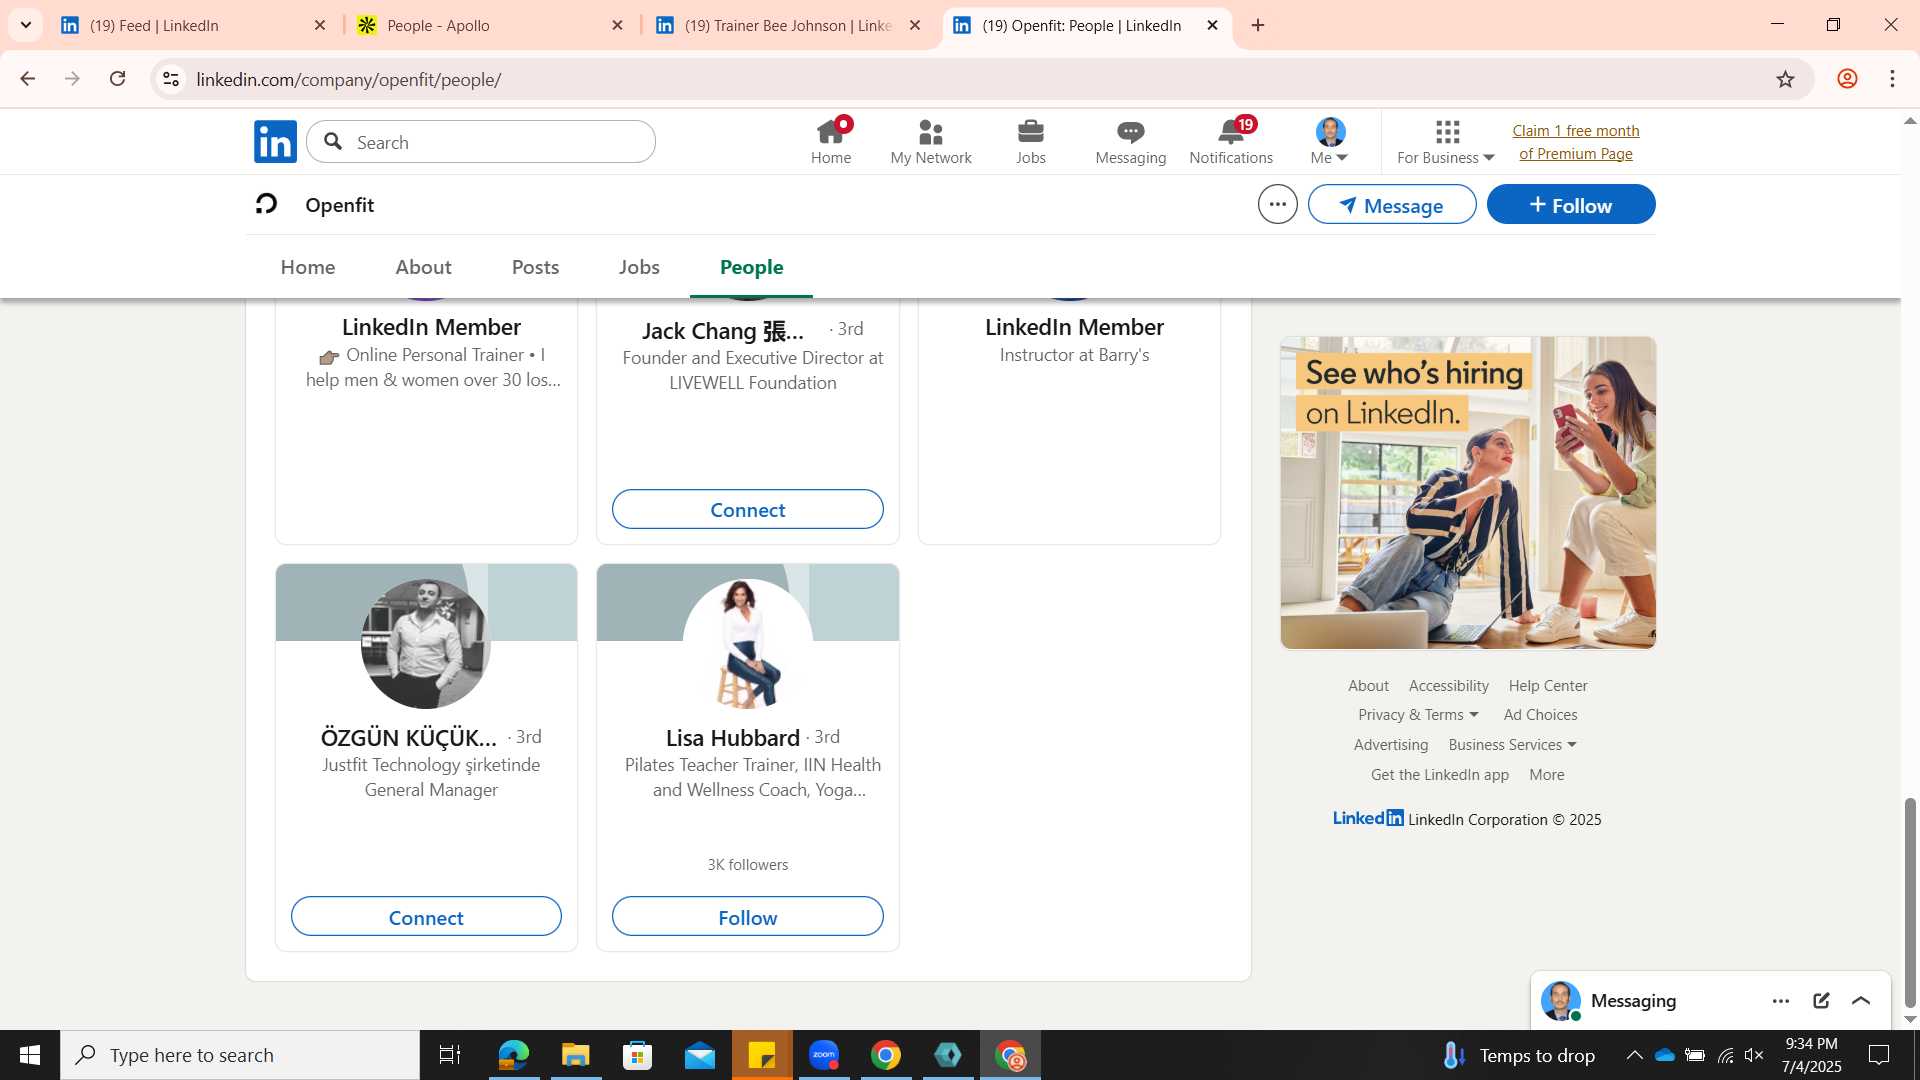Reload the current page
Viewport: 1920px width, 1080px height.
tap(117, 79)
